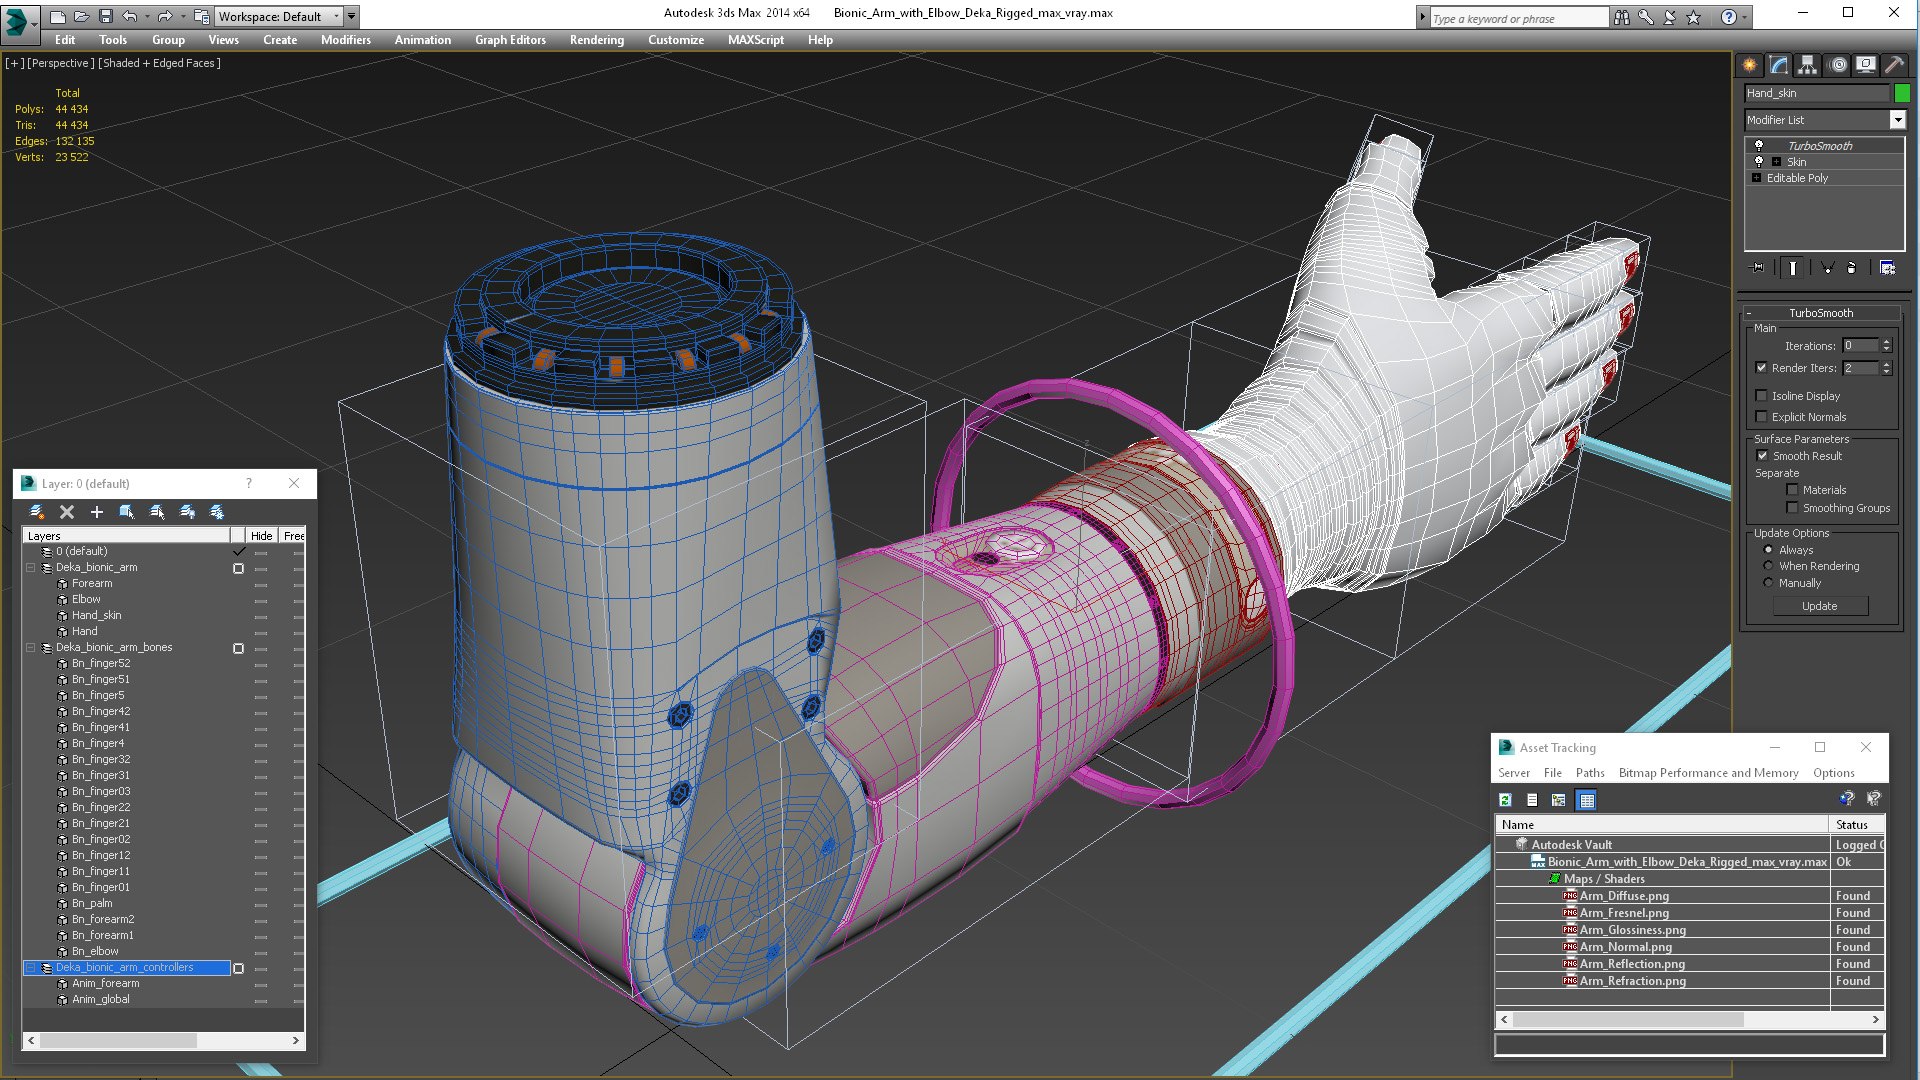Screen dimensions: 1920x1080
Task: Open the Motion command panel tab
Action: (1837, 65)
